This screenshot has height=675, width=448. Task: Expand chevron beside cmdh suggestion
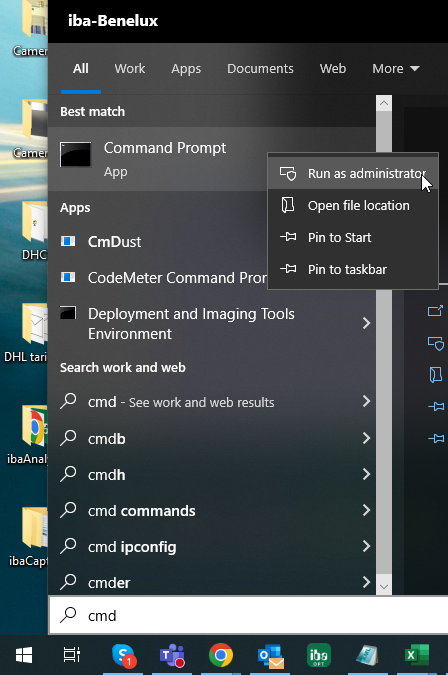point(366,474)
